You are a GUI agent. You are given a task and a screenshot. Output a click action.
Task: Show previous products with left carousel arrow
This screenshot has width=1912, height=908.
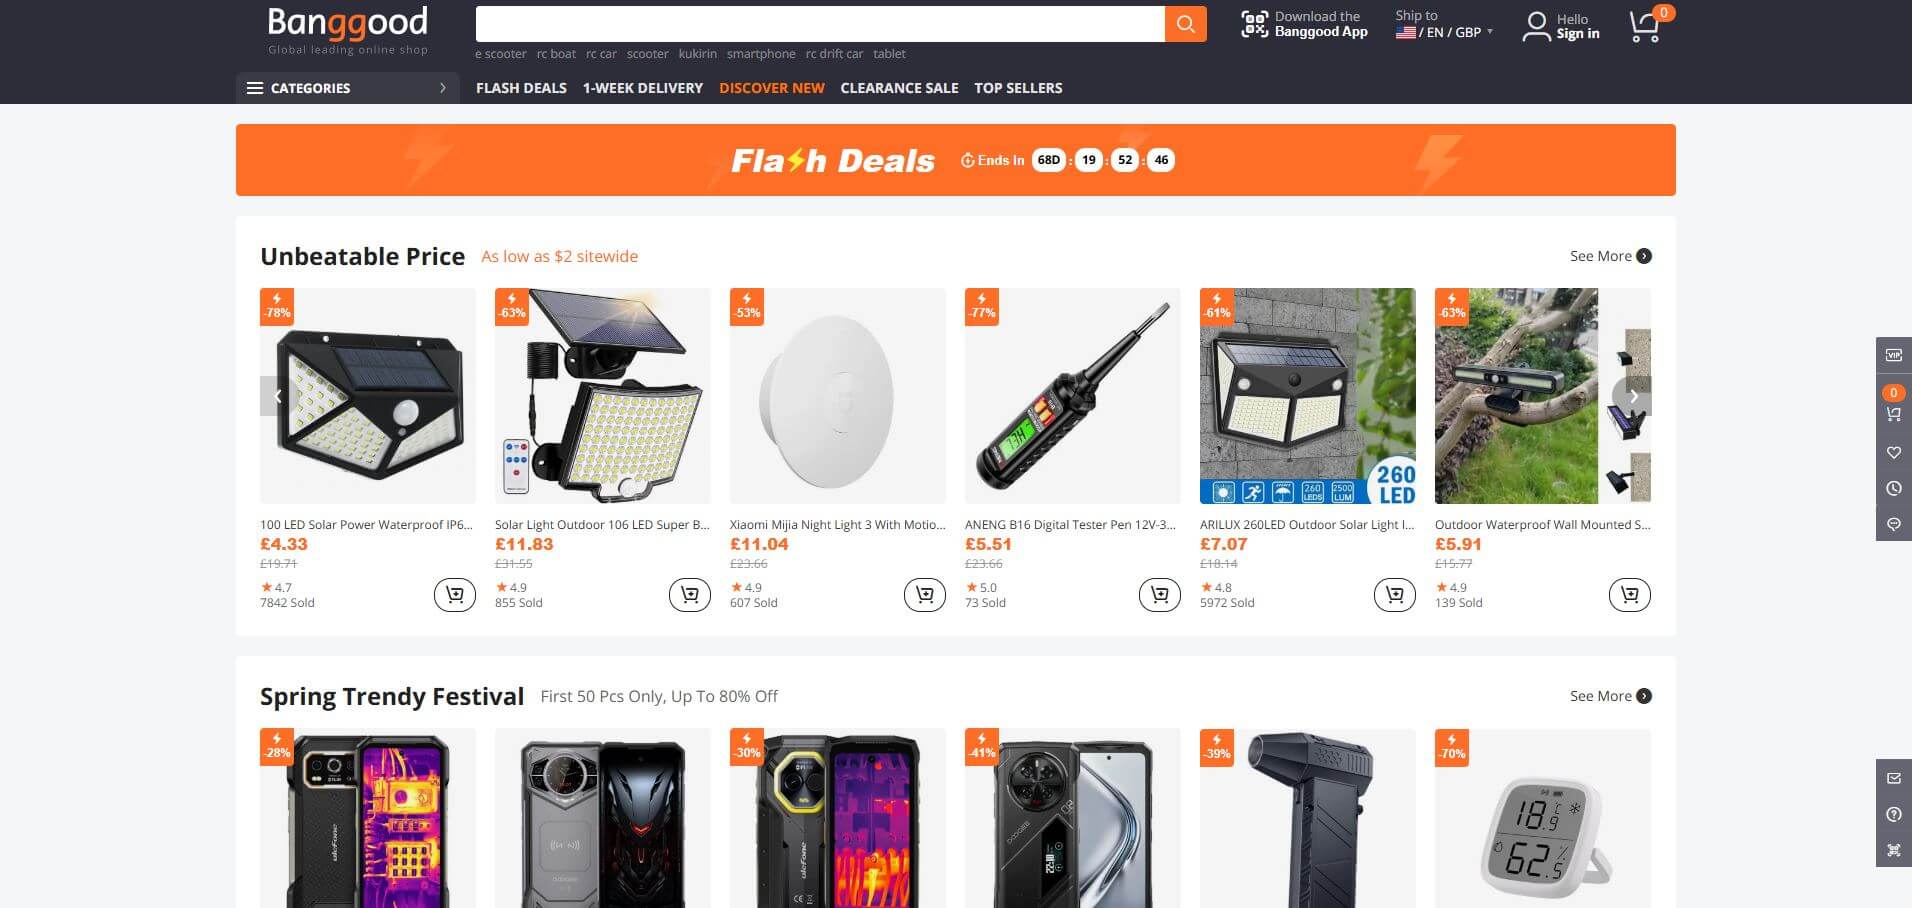(278, 396)
